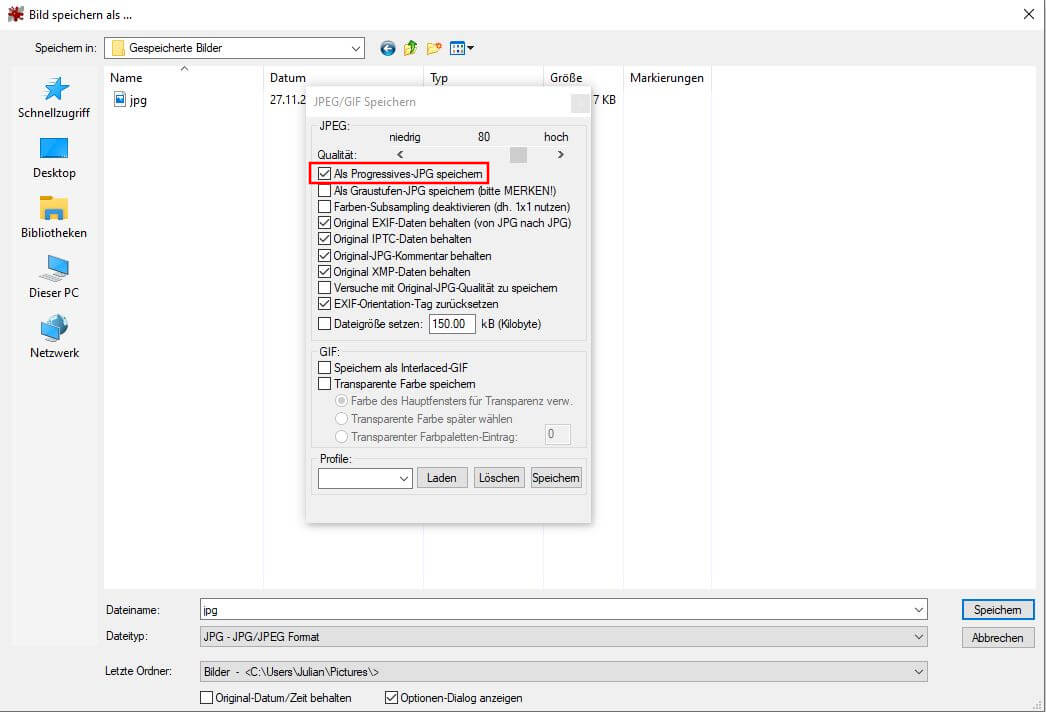
Task: Click main Speichern button
Action: (x=997, y=610)
